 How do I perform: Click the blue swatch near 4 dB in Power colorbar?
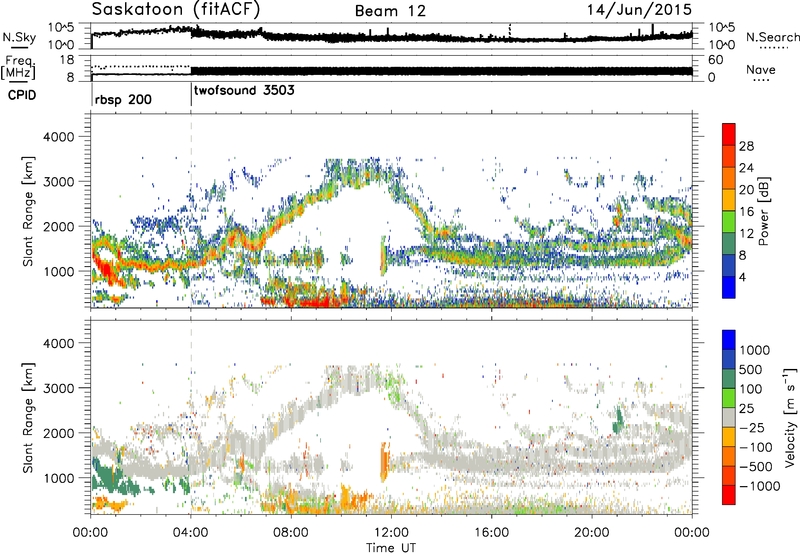pos(729,287)
